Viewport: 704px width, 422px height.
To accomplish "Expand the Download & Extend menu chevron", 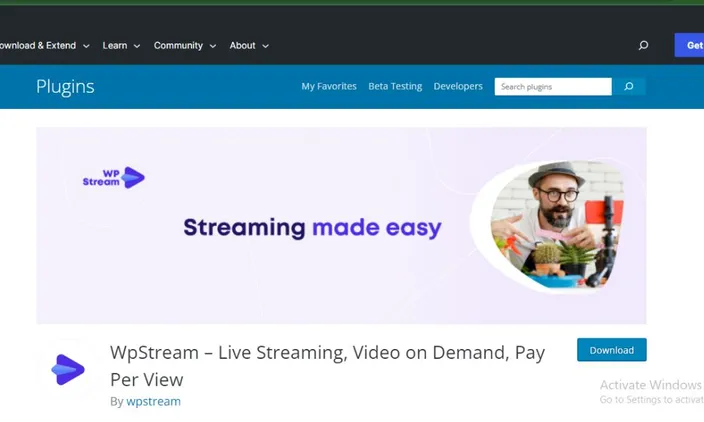I will [86, 46].
